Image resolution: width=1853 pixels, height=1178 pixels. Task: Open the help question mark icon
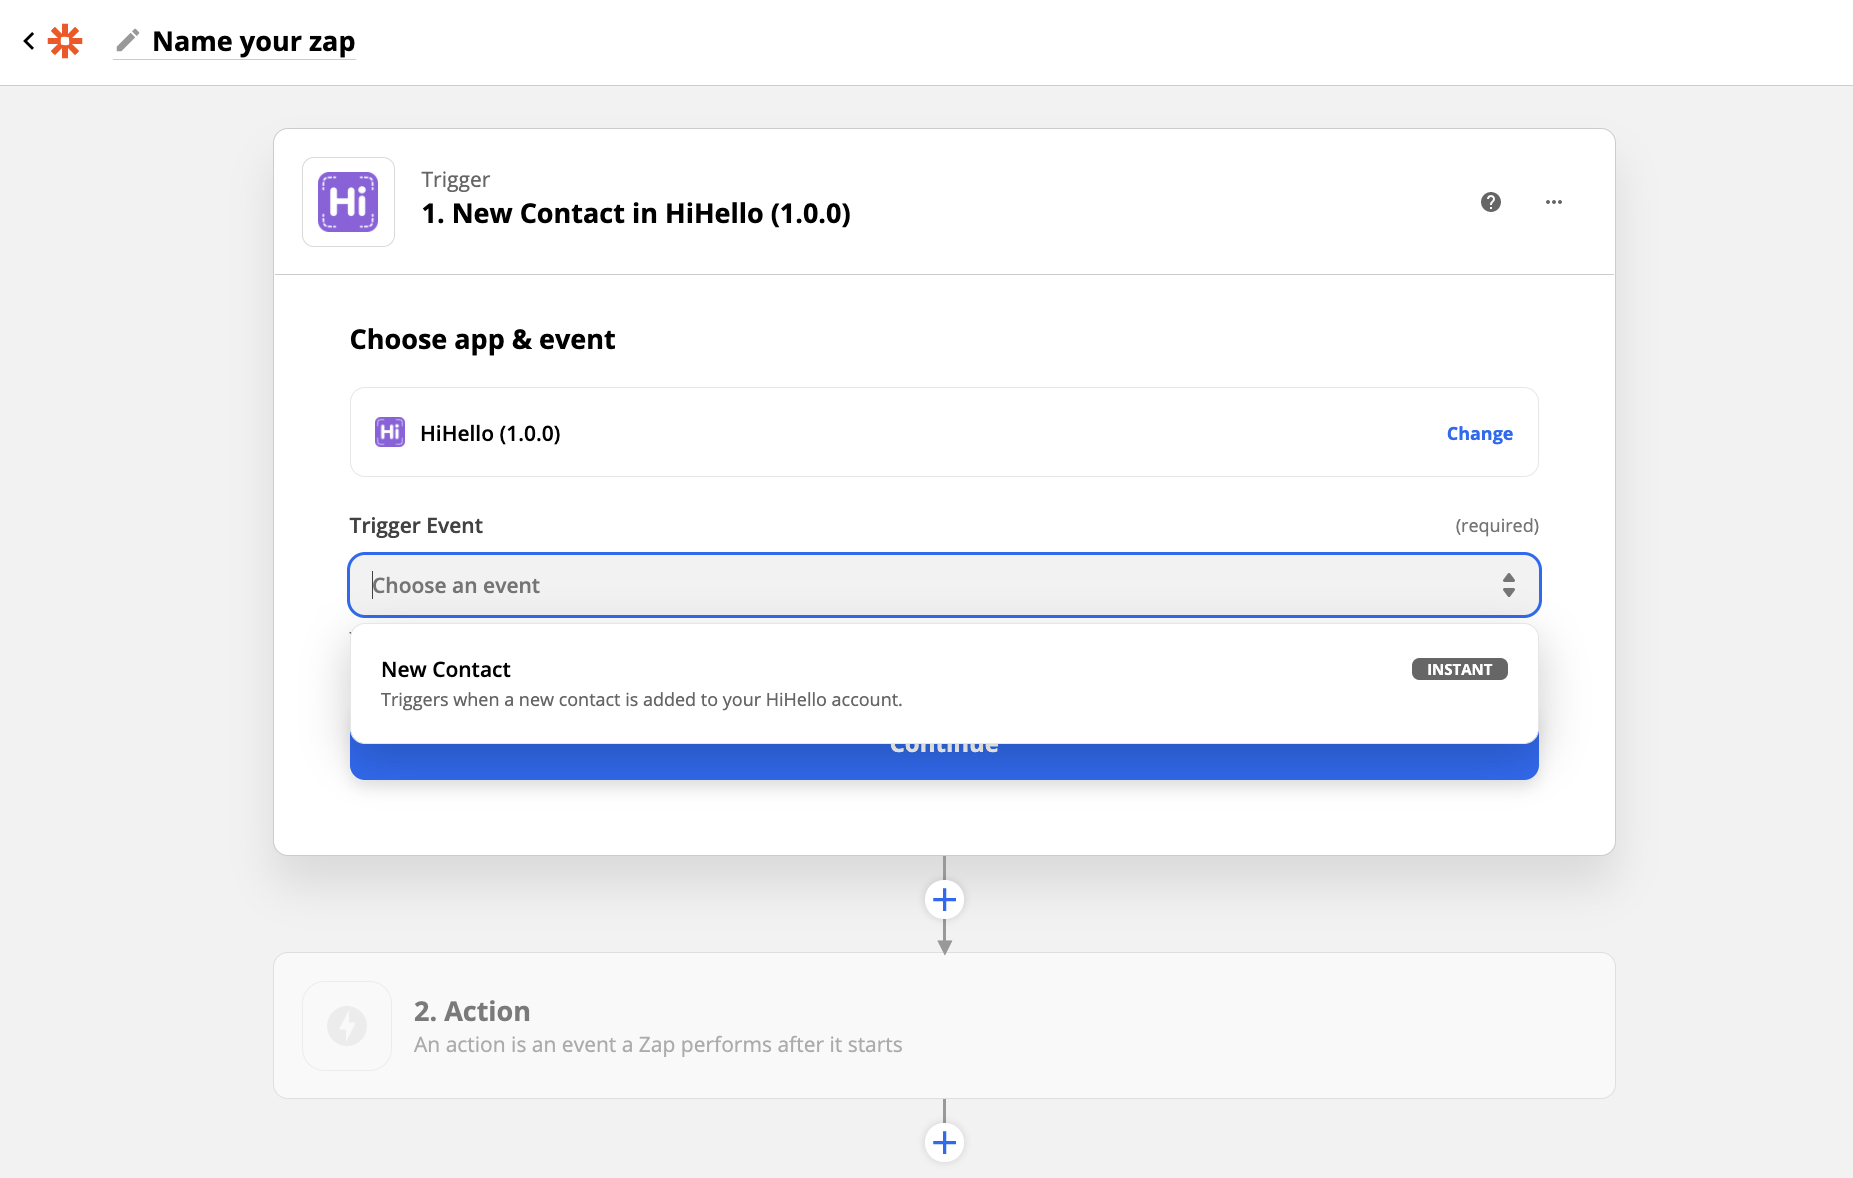click(x=1491, y=202)
